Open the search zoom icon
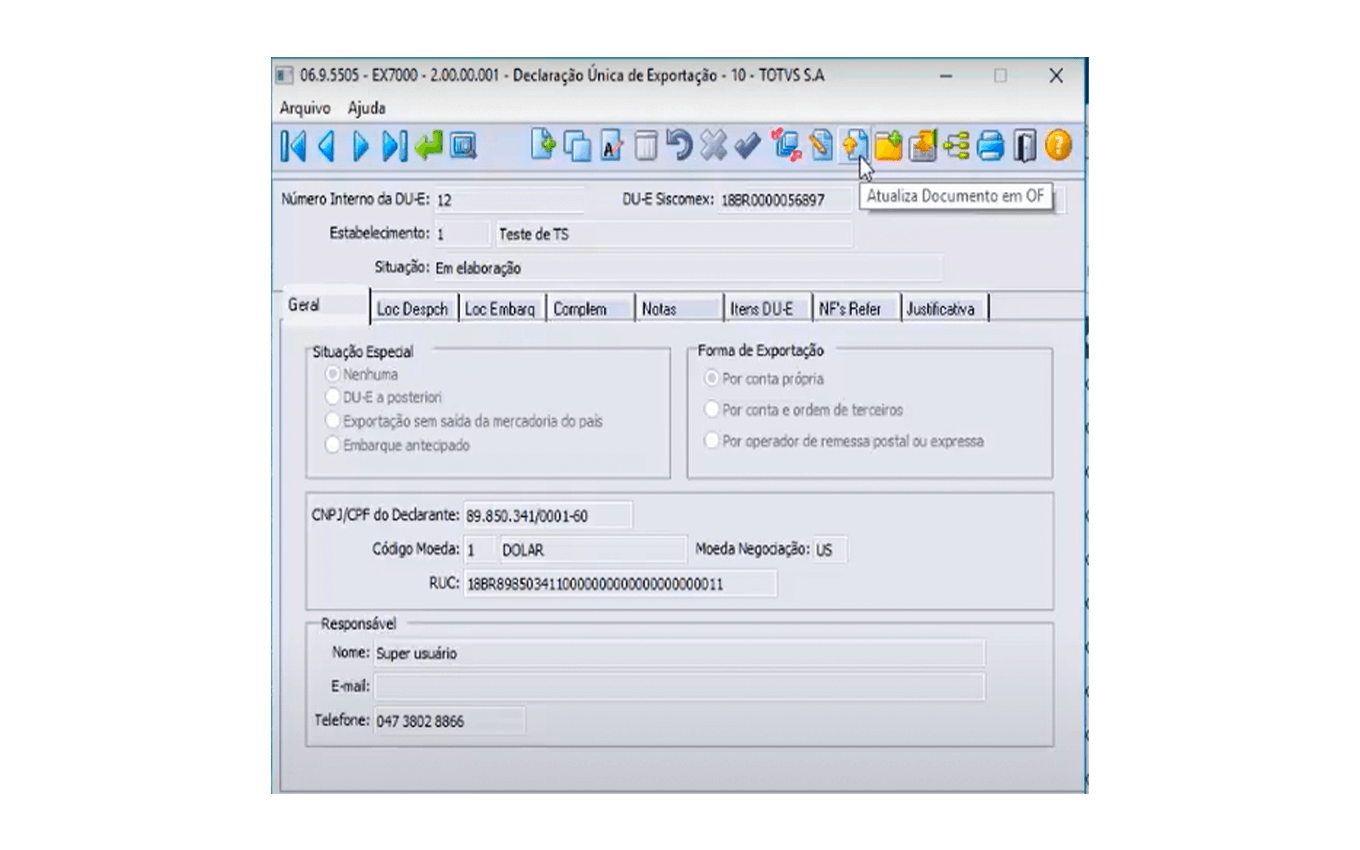 pos(463,148)
